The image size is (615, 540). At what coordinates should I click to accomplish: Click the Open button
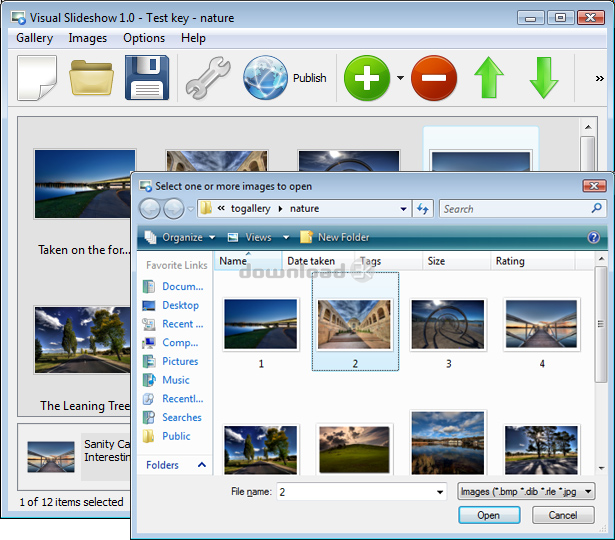click(x=489, y=515)
